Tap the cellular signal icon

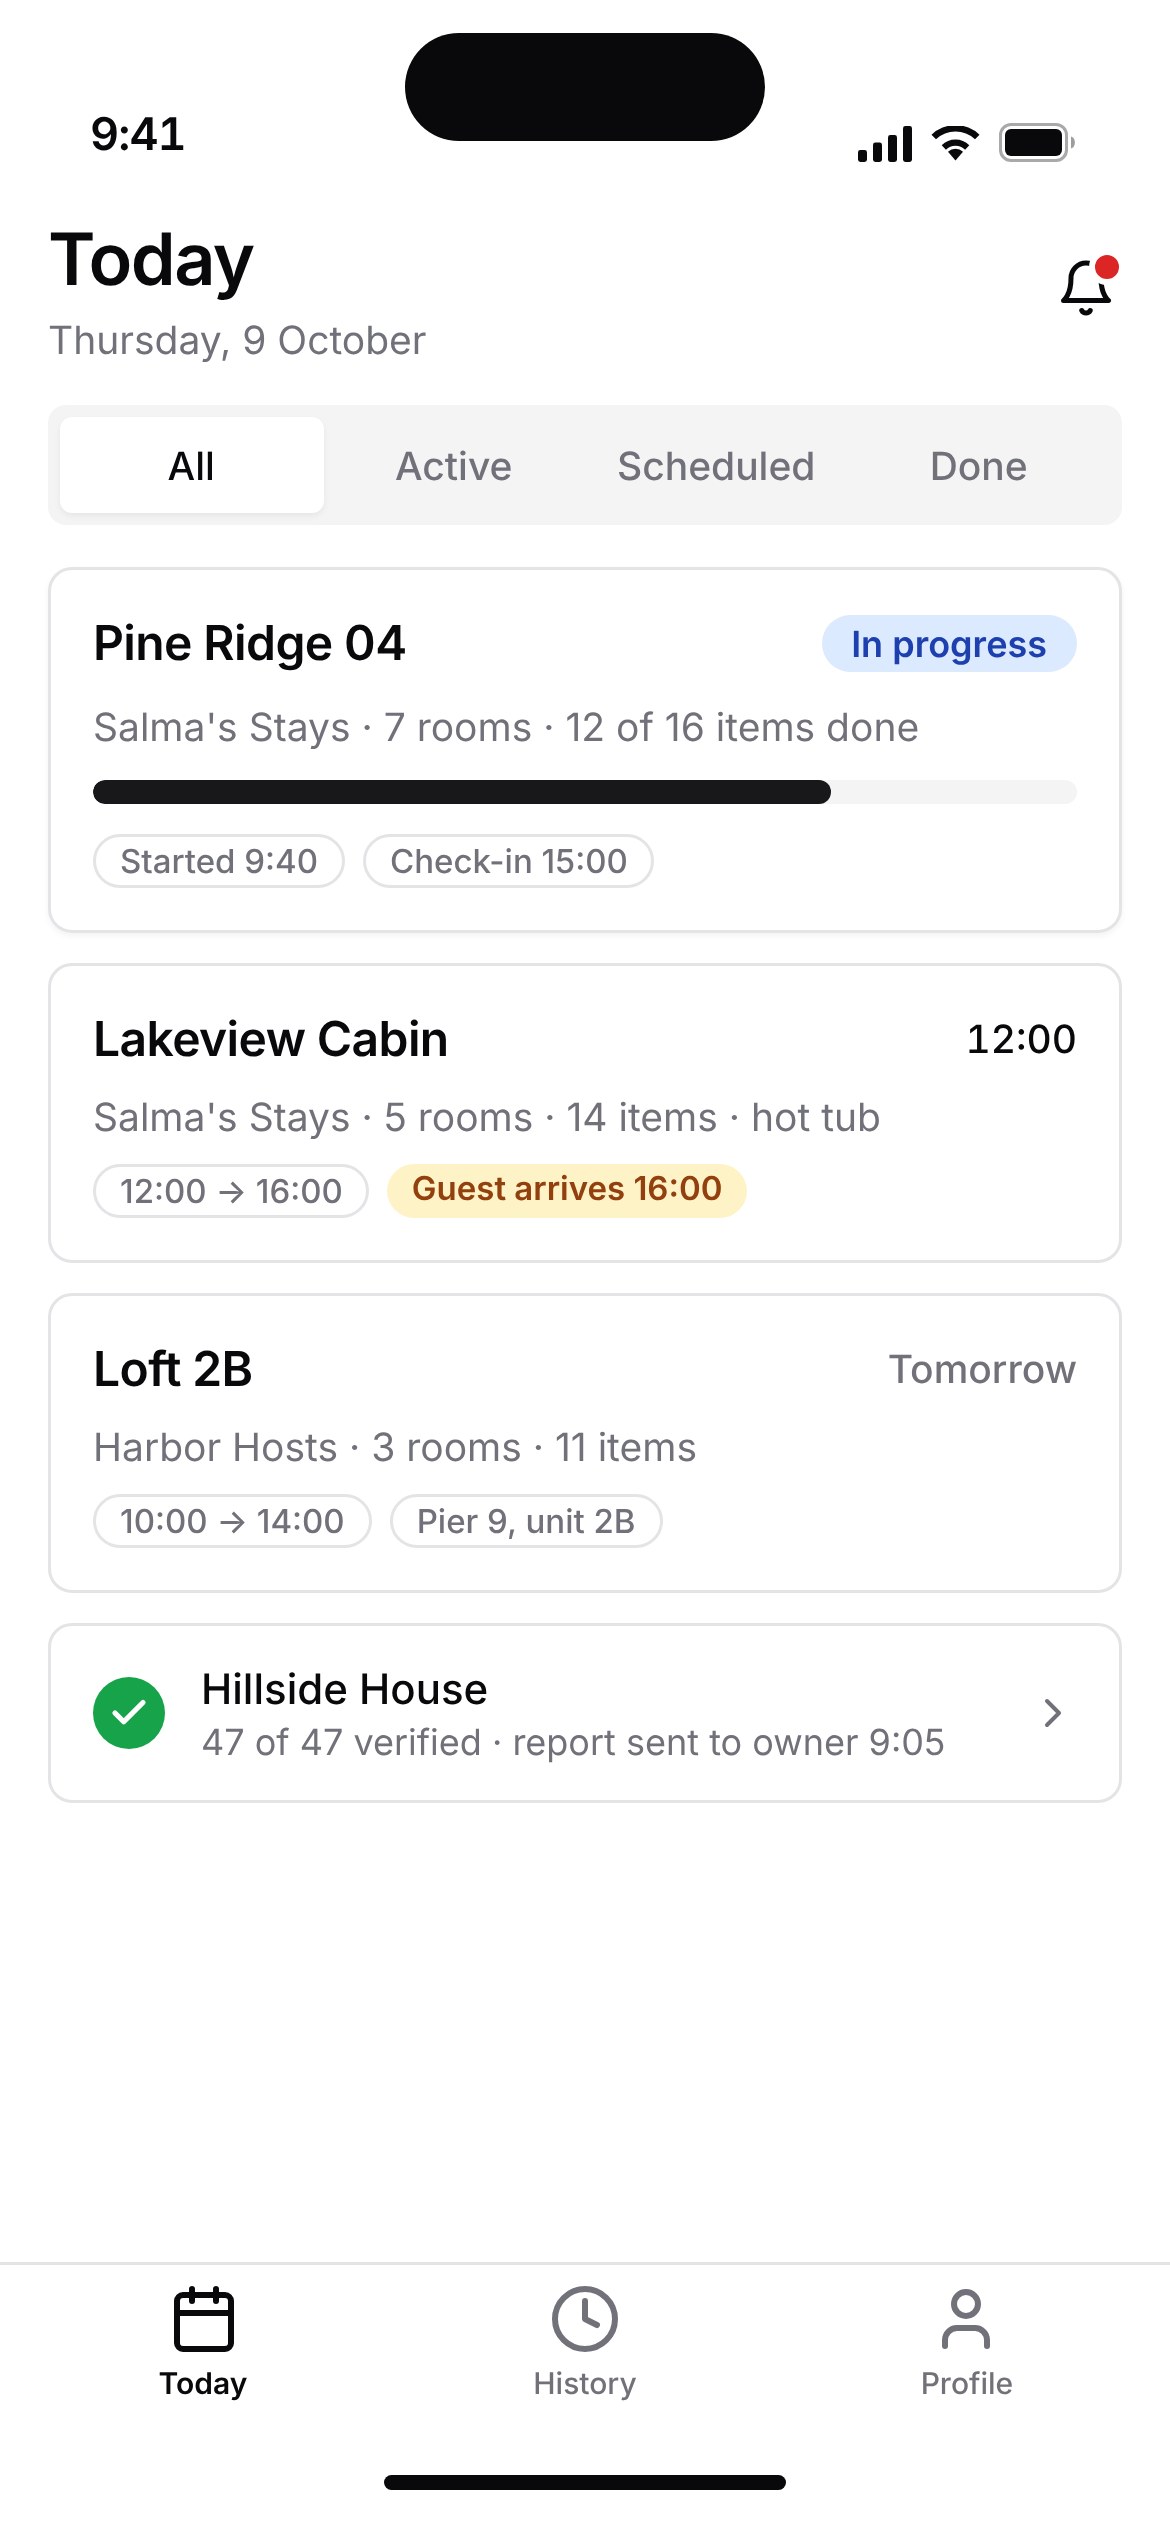(x=885, y=144)
